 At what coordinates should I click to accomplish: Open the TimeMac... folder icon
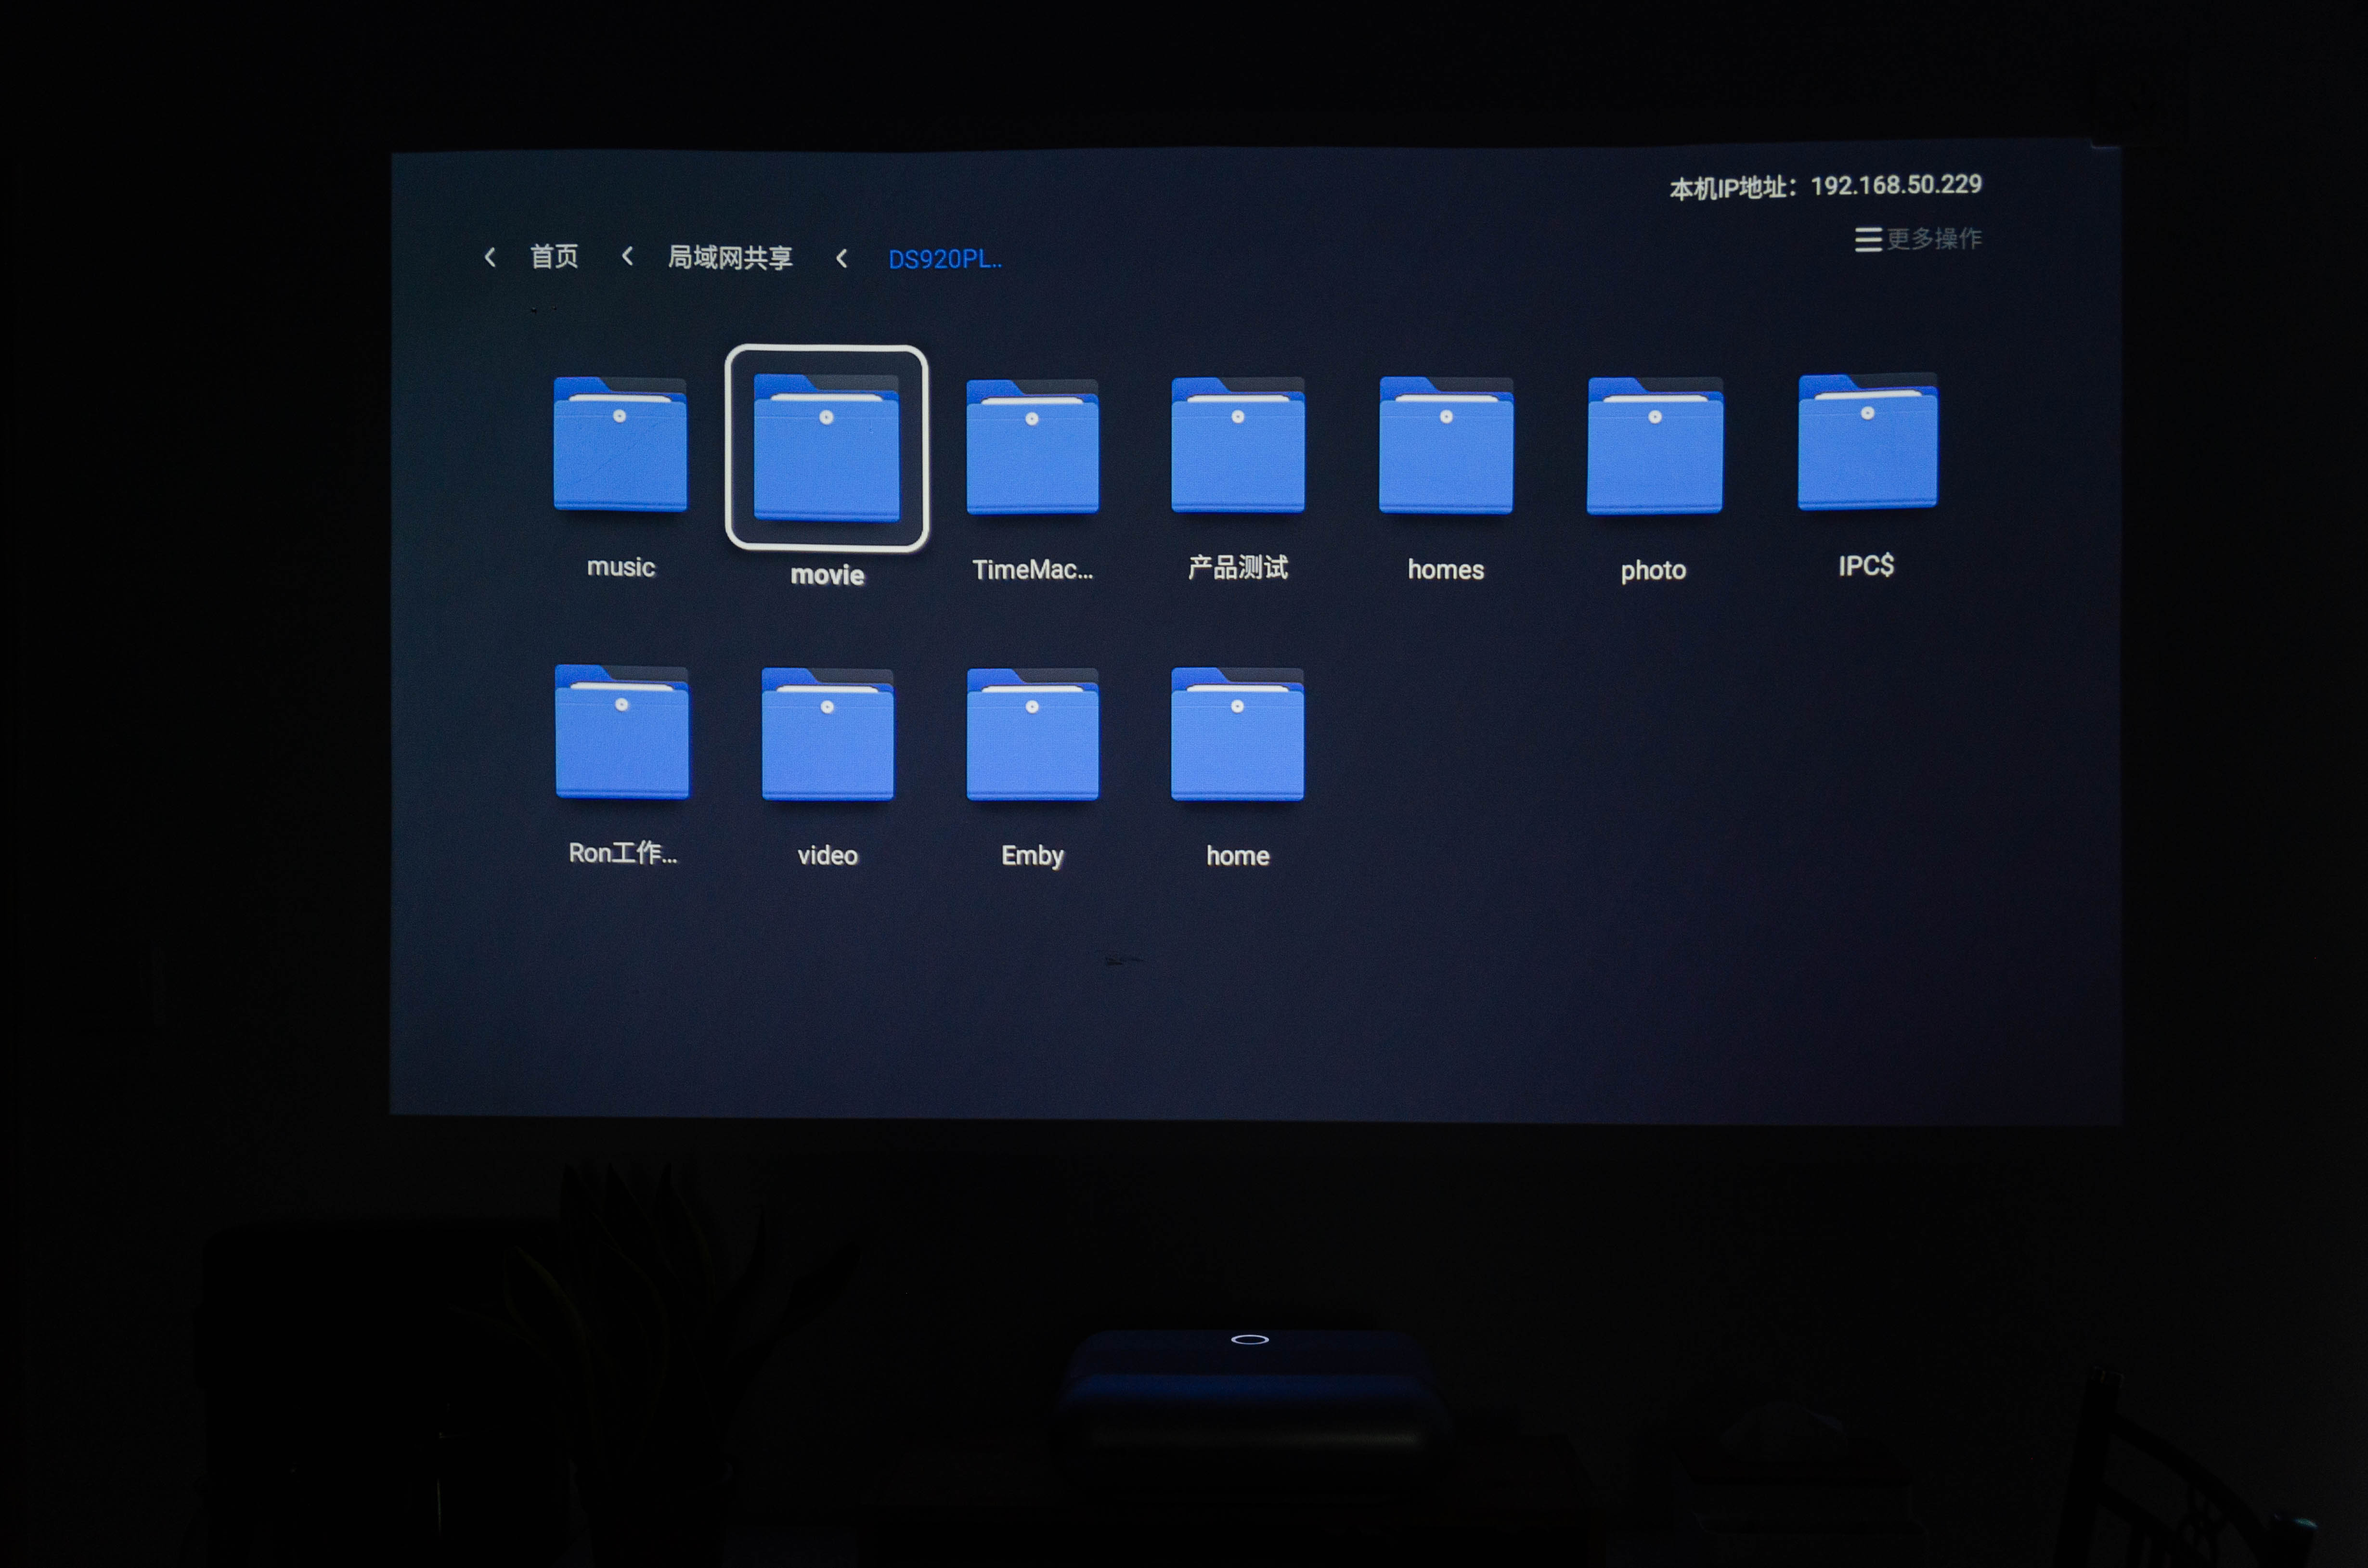pyautogui.click(x=1032, y=447)
